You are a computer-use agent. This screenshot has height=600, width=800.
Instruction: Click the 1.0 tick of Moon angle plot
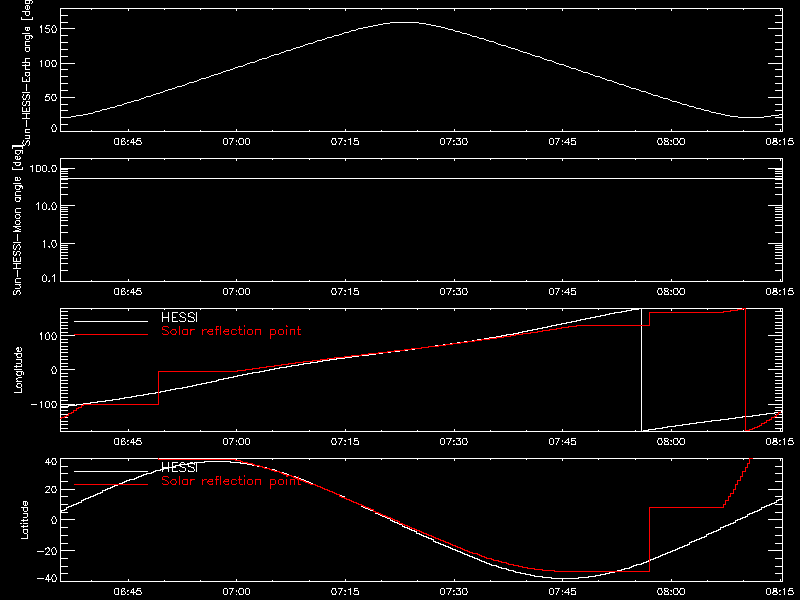click(50, 244)
